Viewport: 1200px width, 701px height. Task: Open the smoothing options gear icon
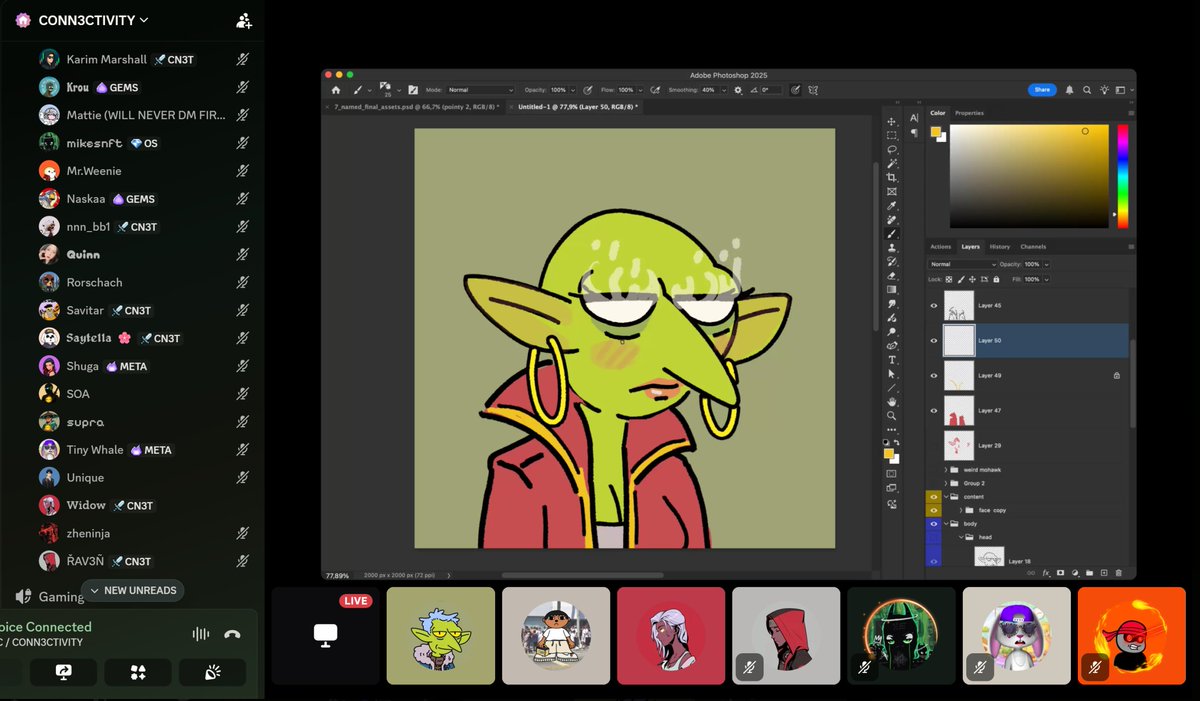739,89
